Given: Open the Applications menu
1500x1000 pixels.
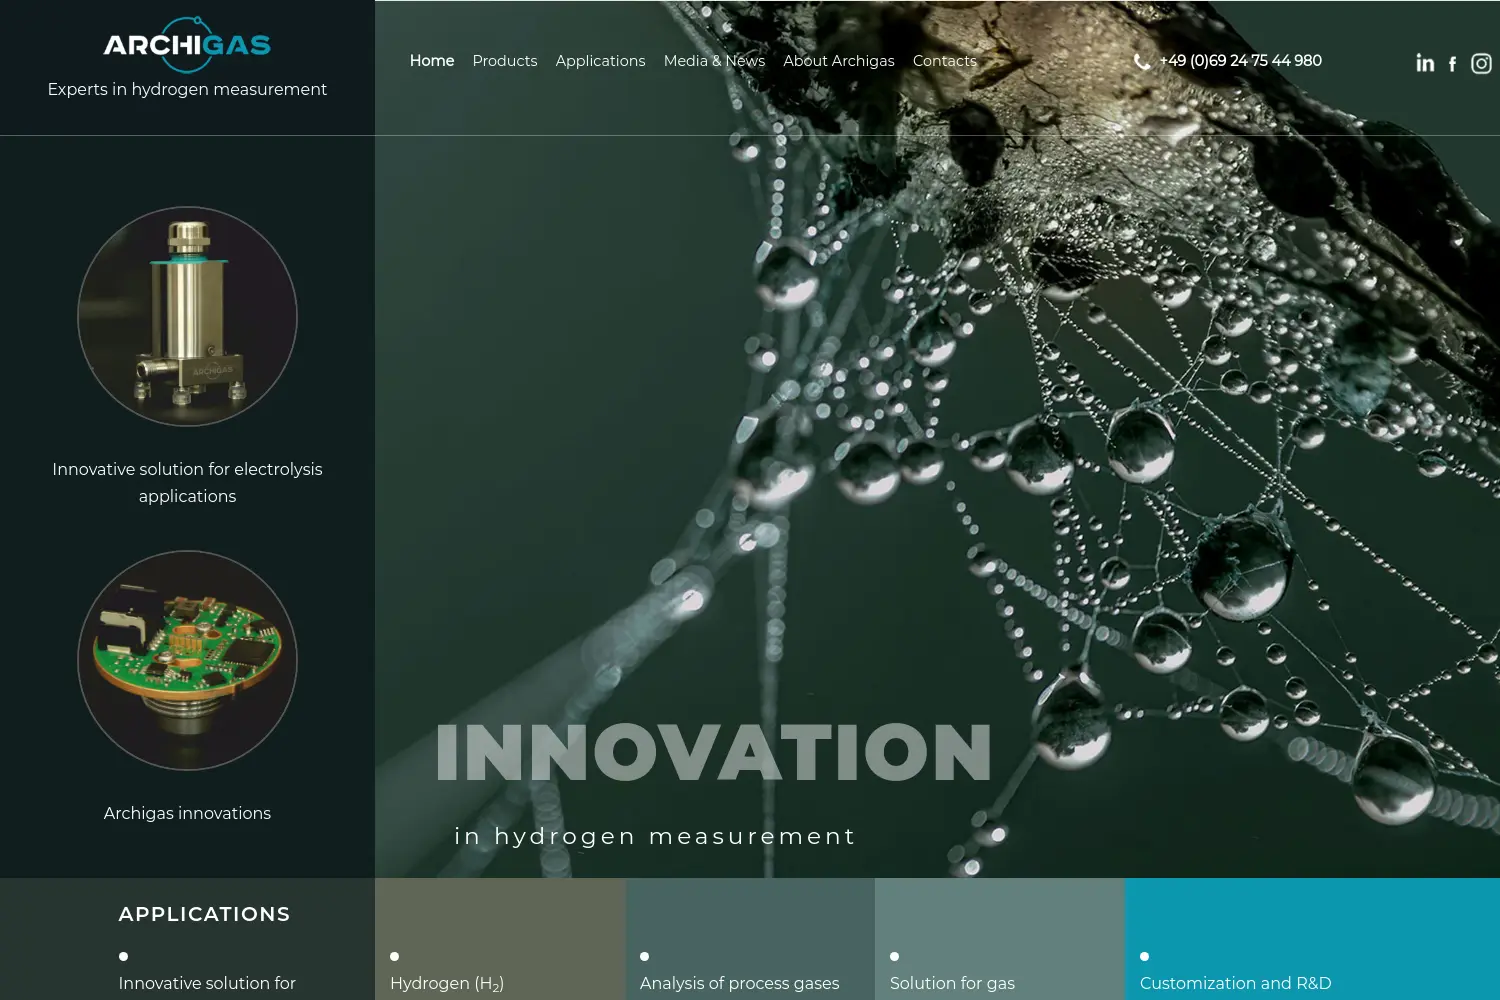Looking at the screenshot, I should click(600, 61).
